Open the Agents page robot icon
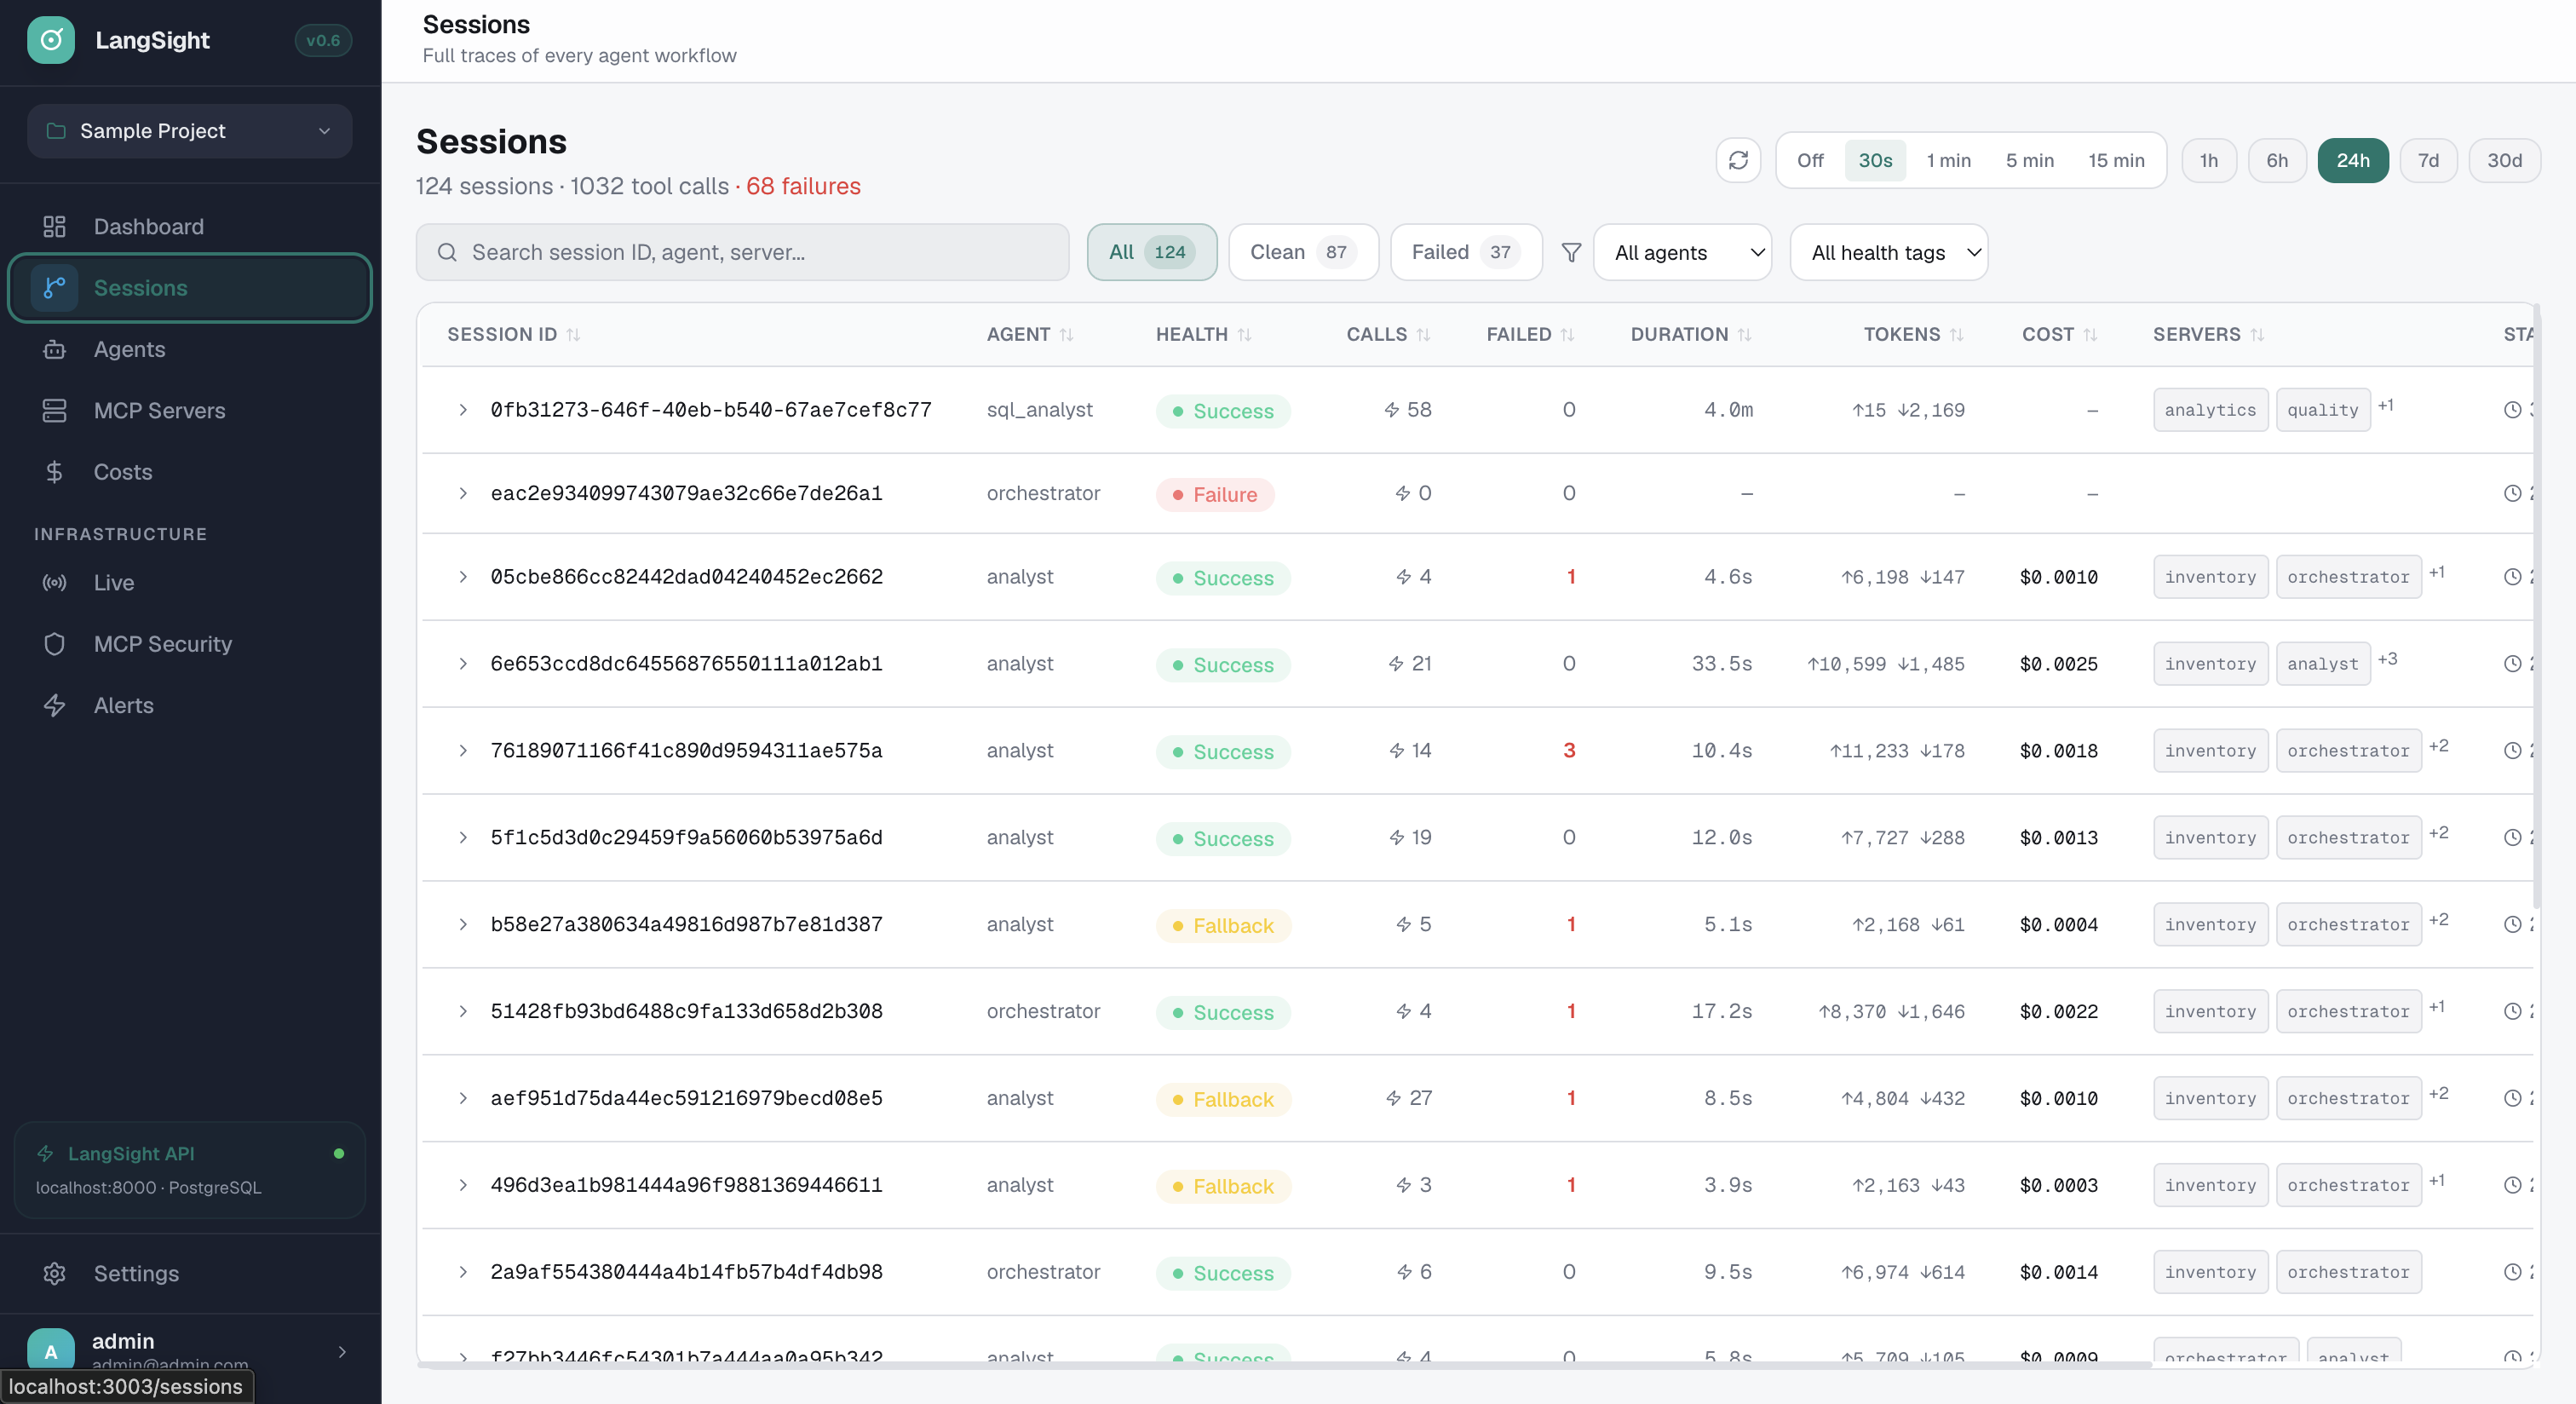 (55, 349)
